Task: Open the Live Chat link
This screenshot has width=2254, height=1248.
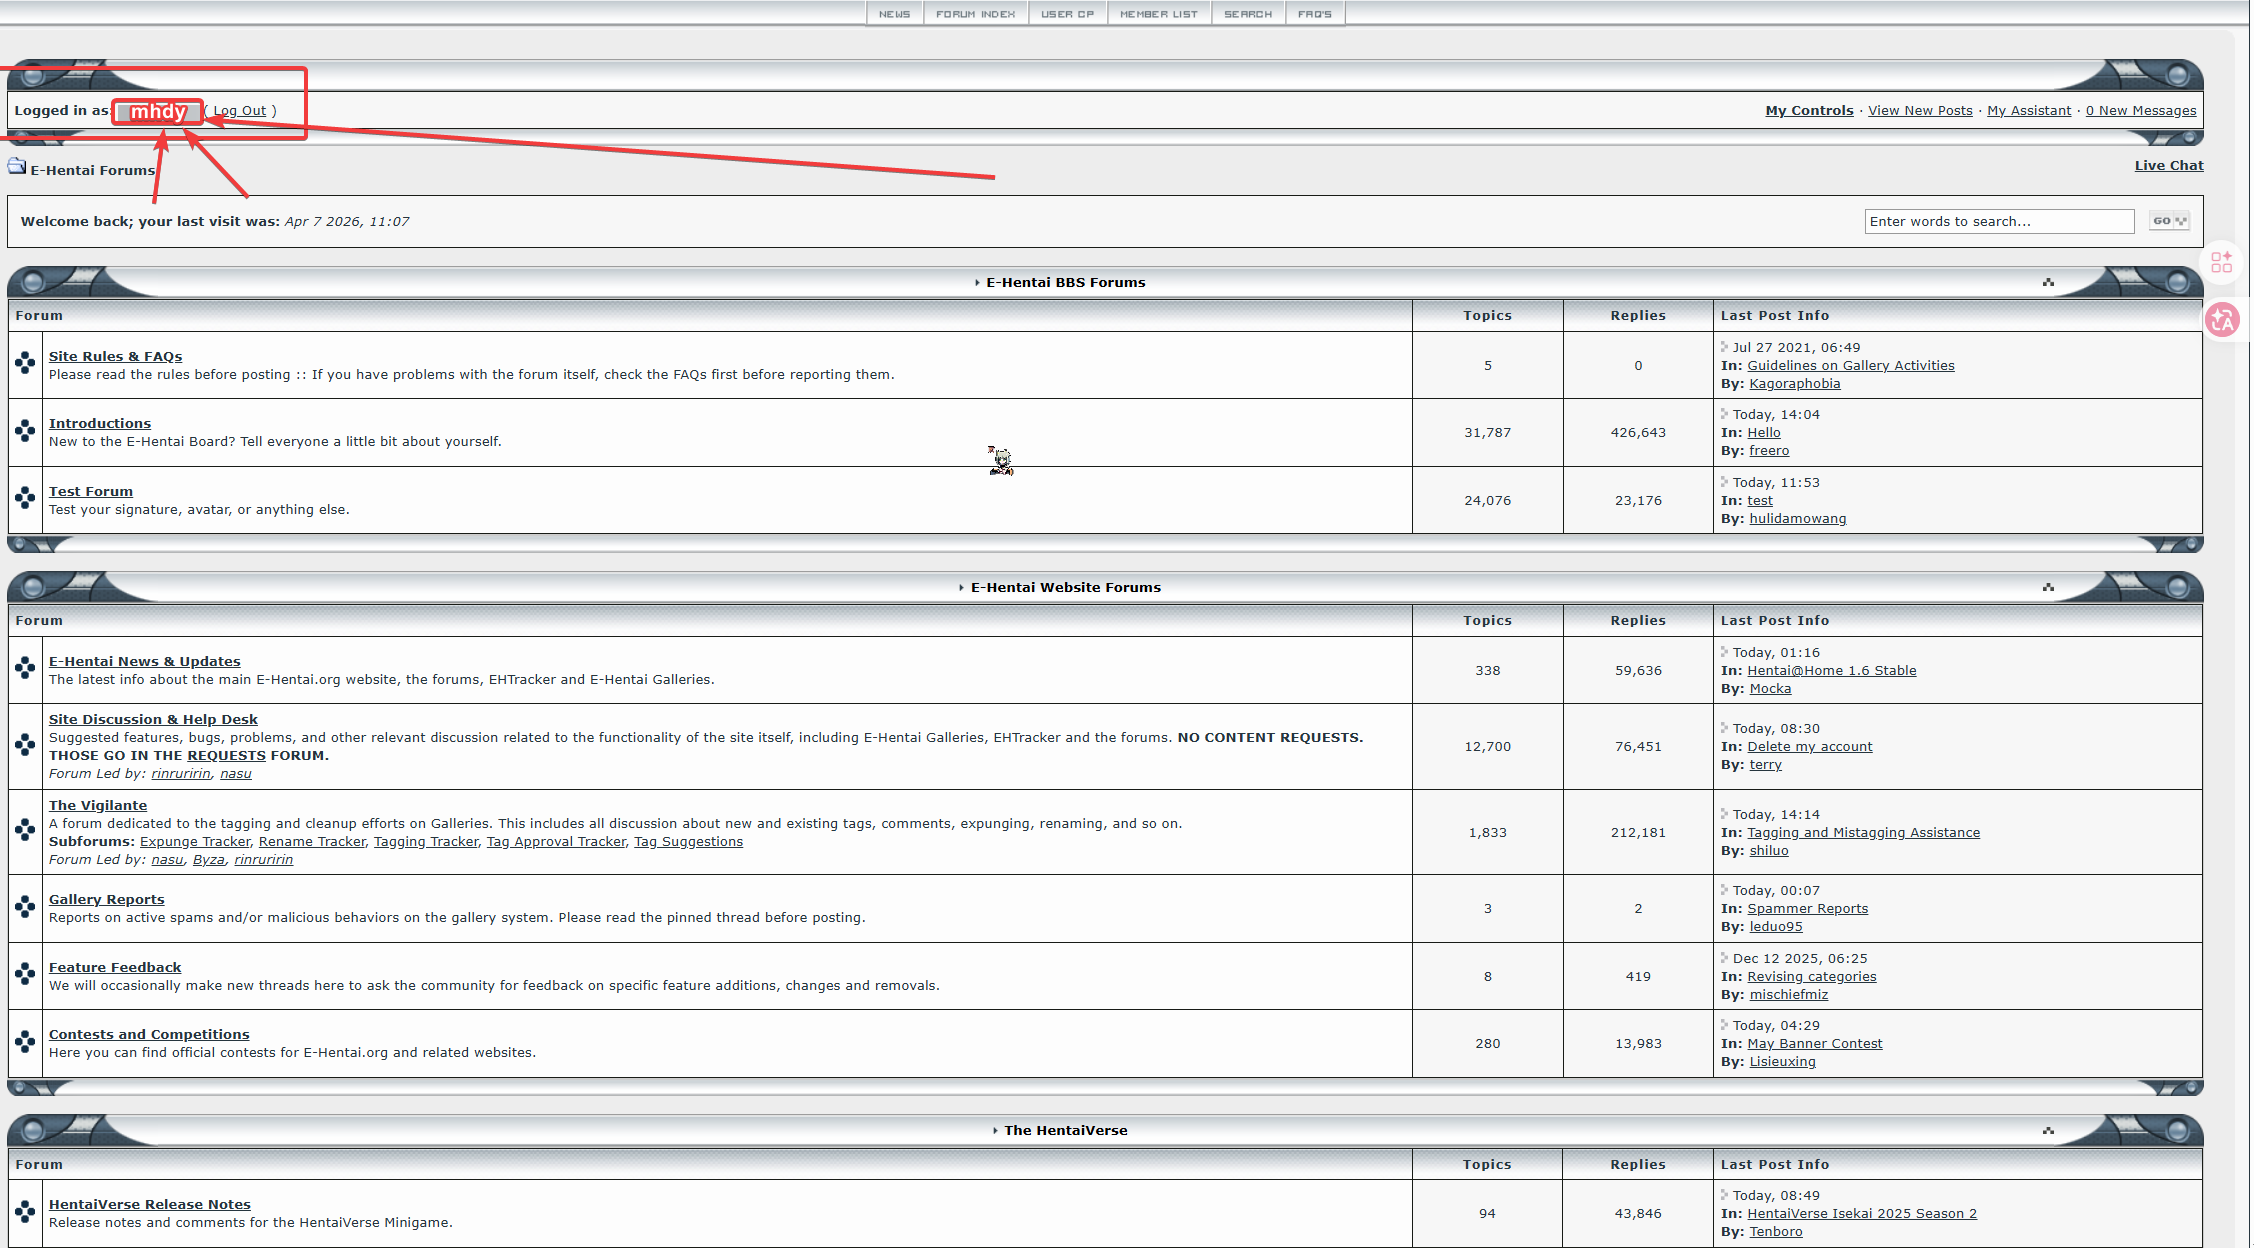Action: pyautogui.click(x=2169, y=166)
